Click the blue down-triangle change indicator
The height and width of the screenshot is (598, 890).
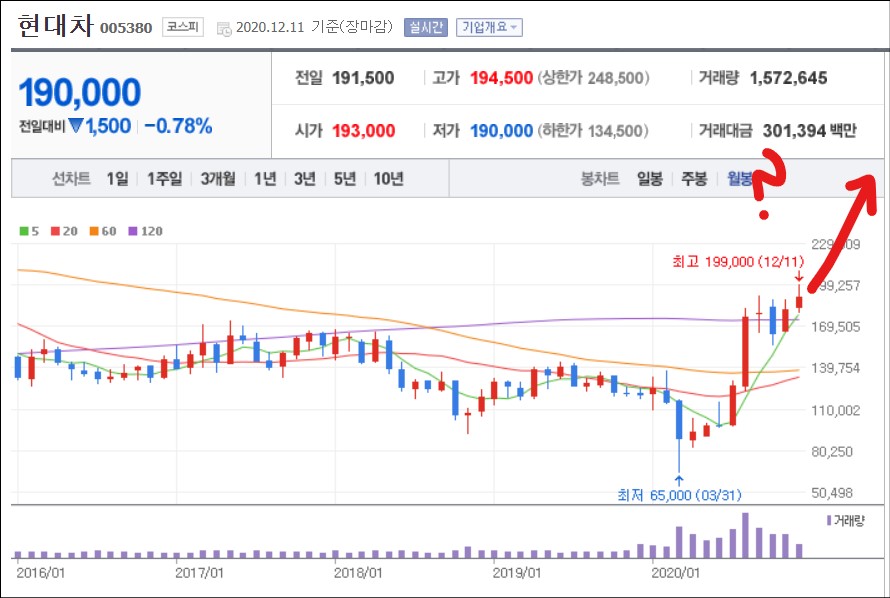(x=76, y=125)
